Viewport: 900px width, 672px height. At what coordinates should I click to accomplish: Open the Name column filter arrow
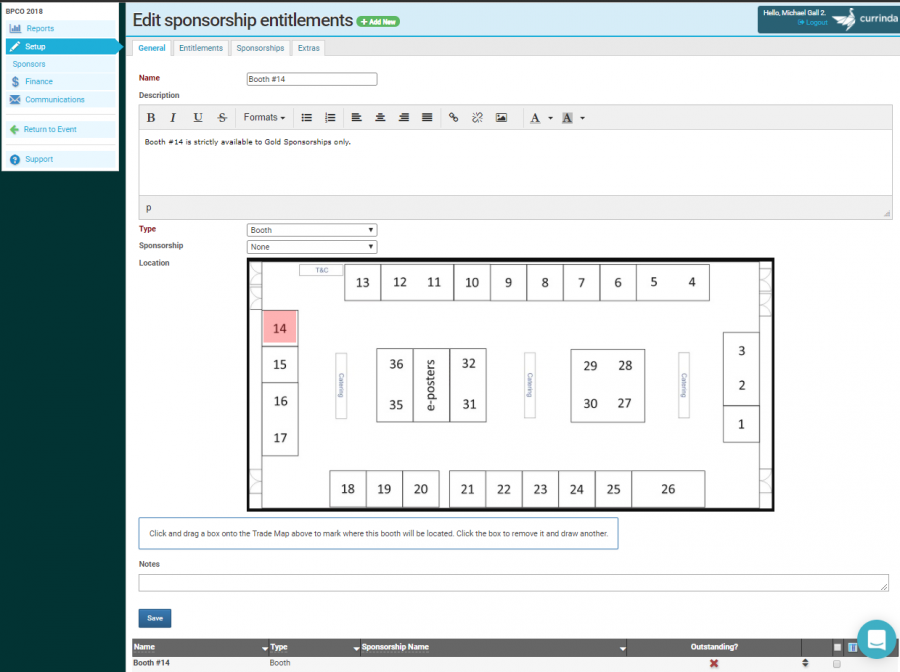click(x=265, y=648)
